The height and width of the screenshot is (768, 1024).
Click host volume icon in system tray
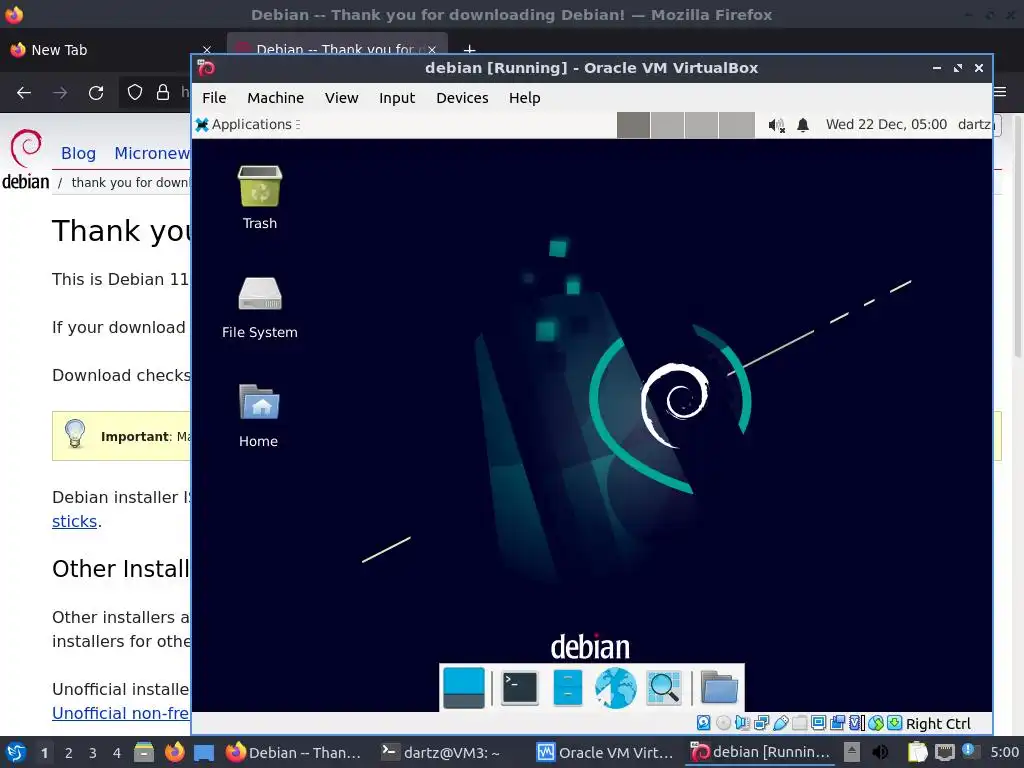880,752
